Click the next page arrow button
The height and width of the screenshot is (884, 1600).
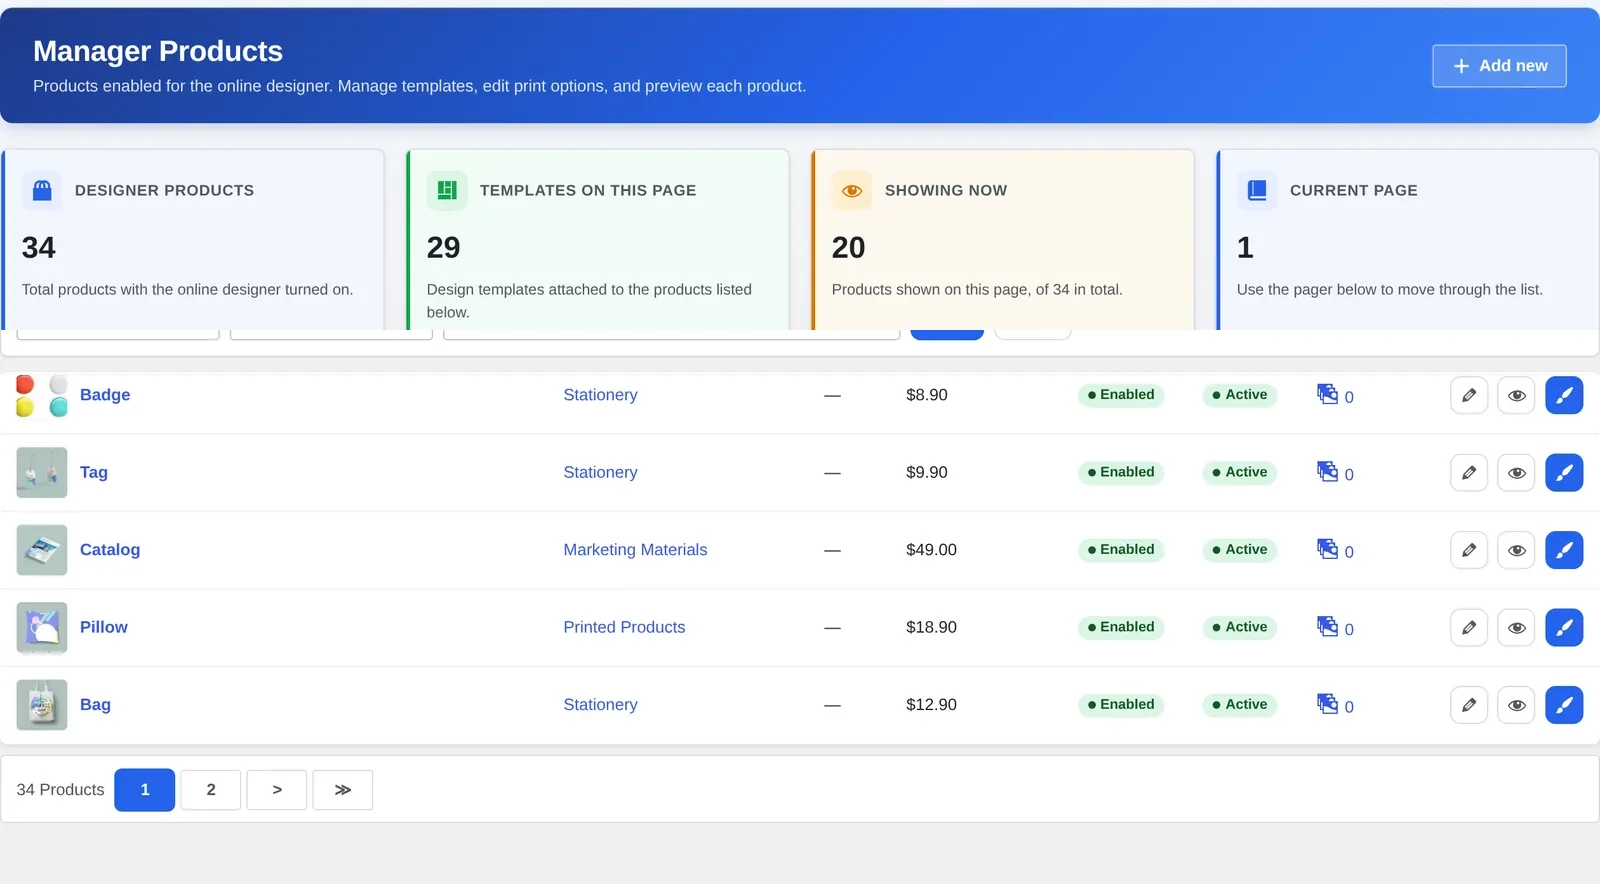[x=277, y=790]
